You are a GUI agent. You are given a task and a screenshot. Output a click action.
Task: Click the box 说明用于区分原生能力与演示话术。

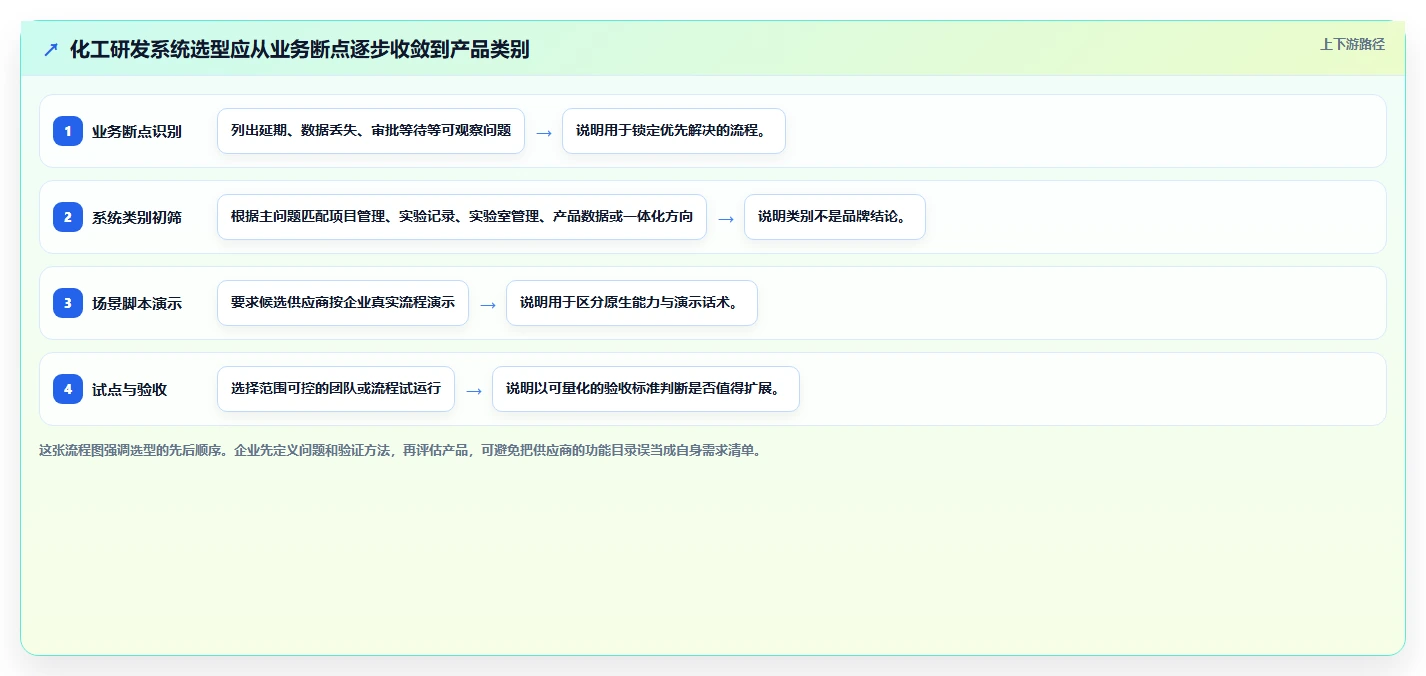[632, 303]
